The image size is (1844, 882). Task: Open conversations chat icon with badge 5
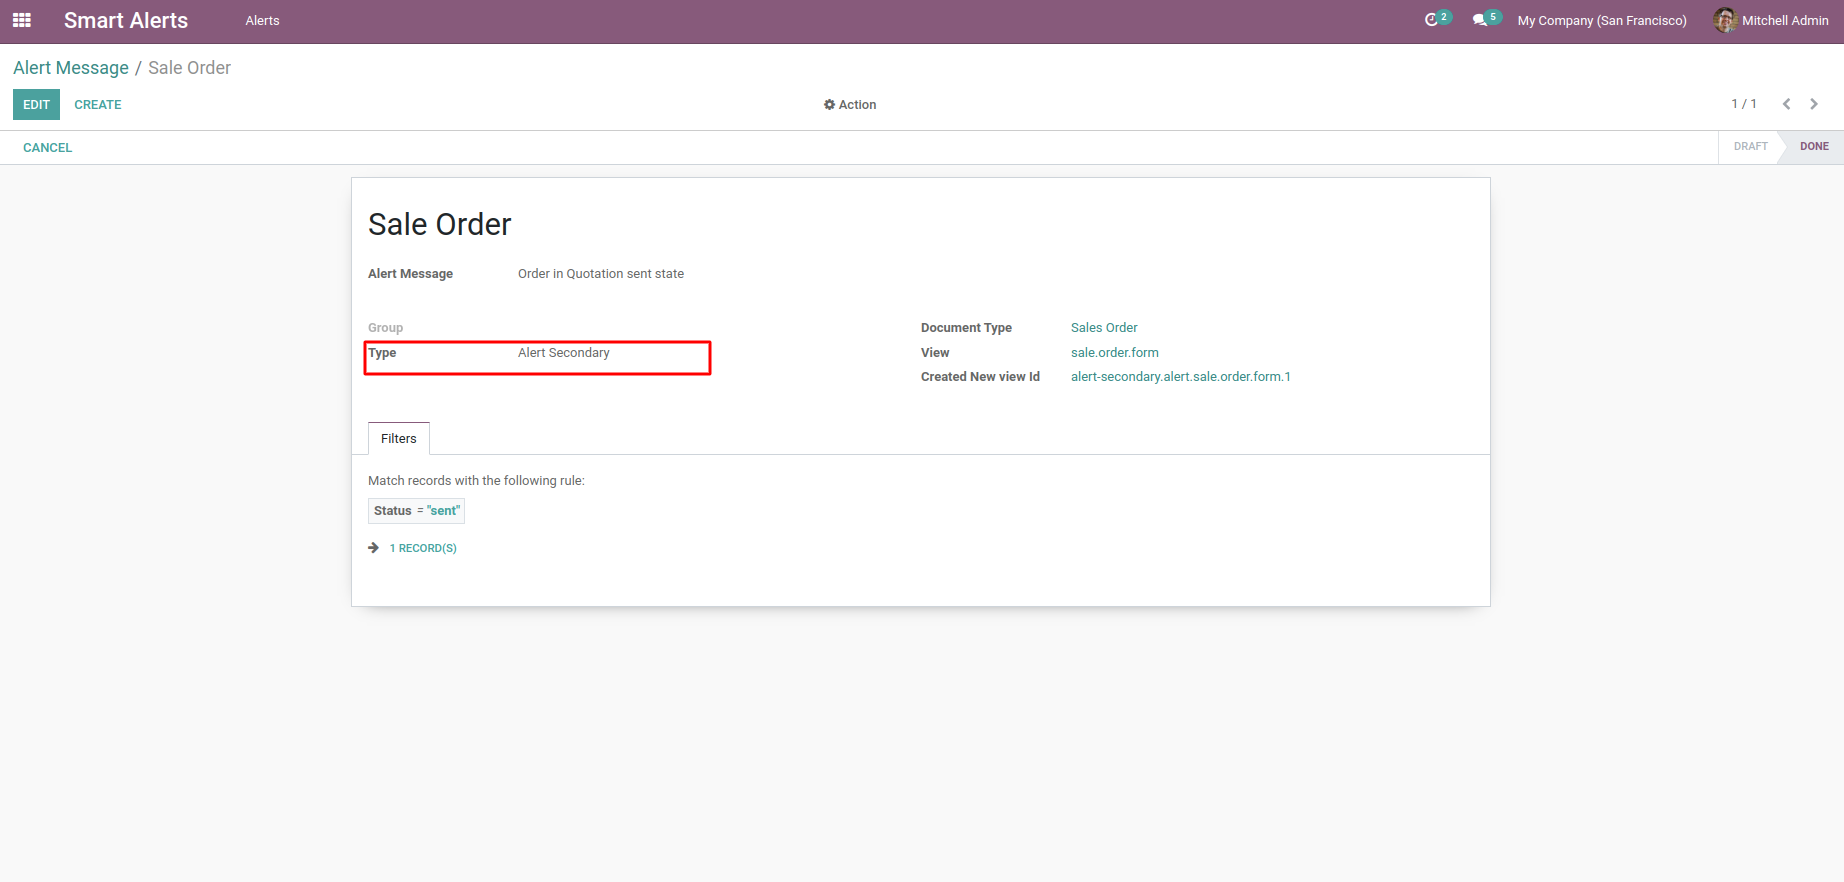click(x=1486, y=19)
